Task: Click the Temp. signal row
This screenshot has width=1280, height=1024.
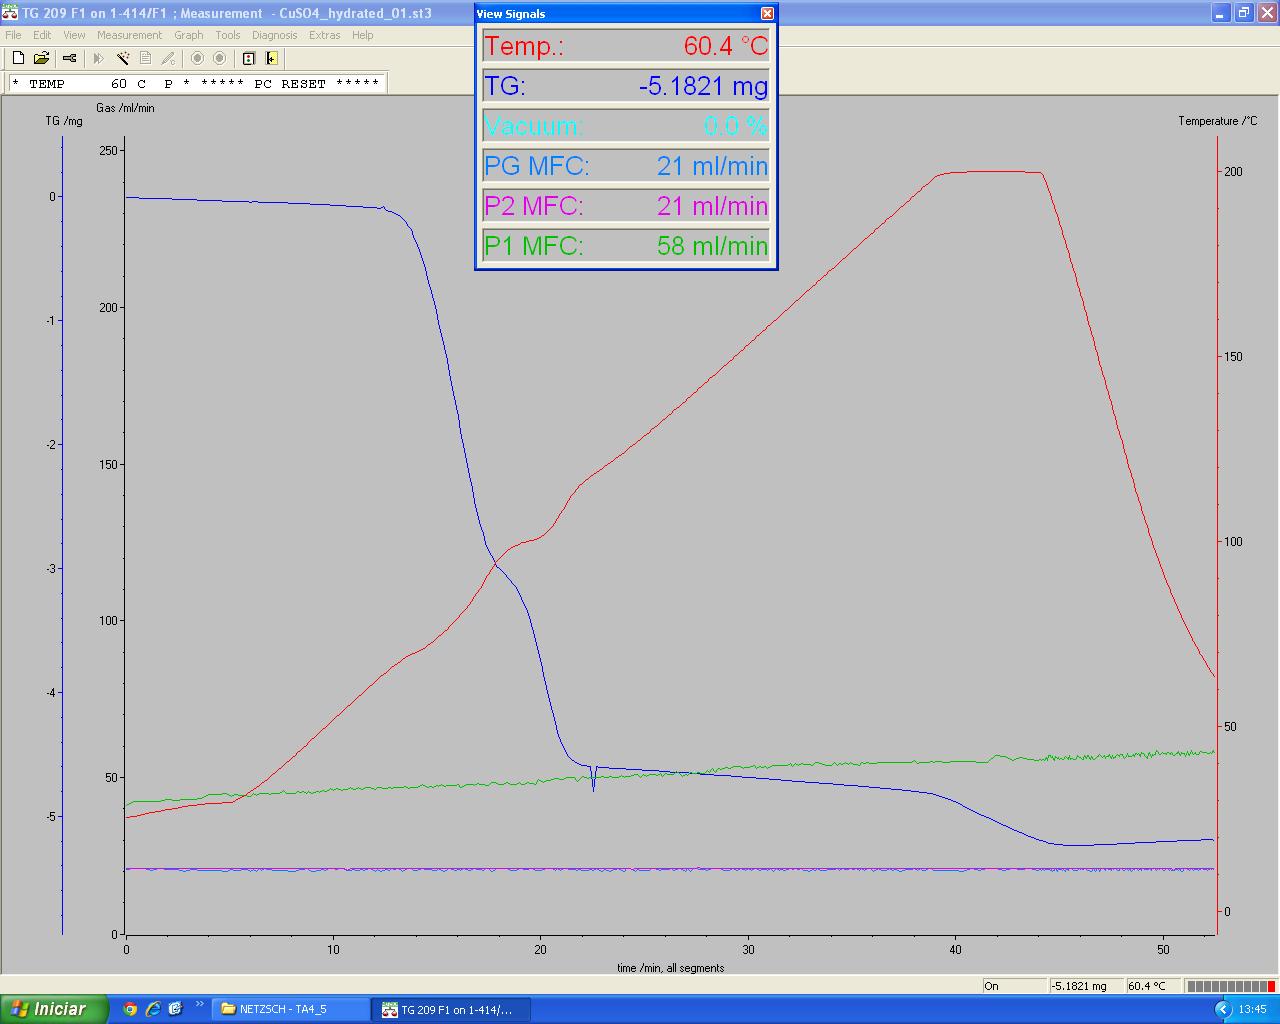Action: (626, 46)
